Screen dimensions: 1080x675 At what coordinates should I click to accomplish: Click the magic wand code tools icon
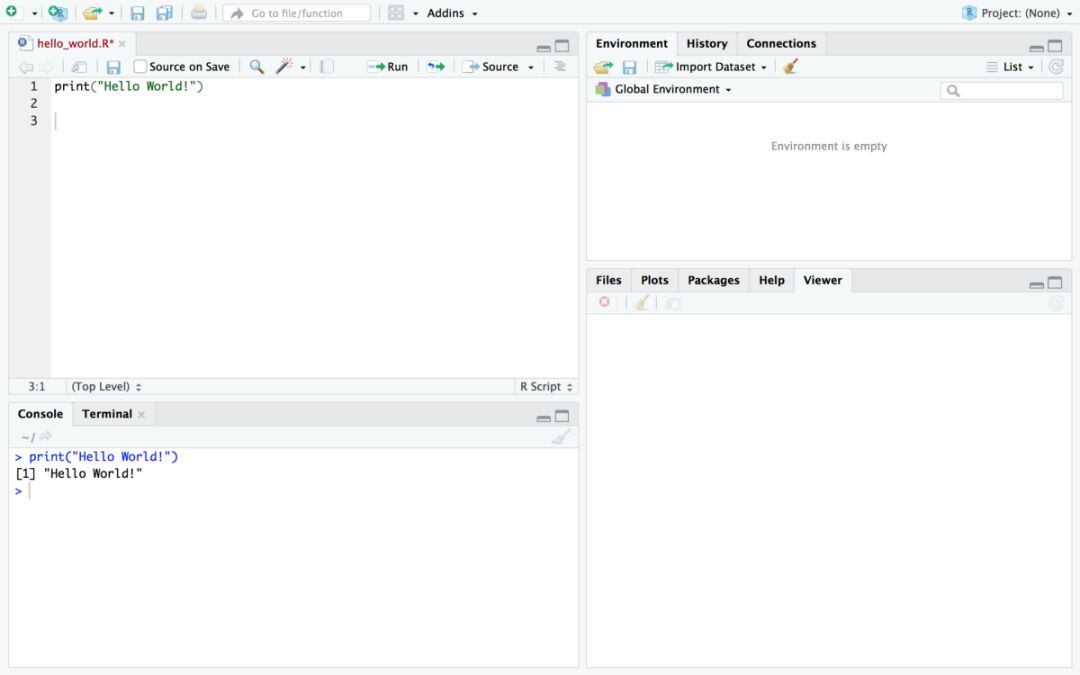[x=284, y=66]
